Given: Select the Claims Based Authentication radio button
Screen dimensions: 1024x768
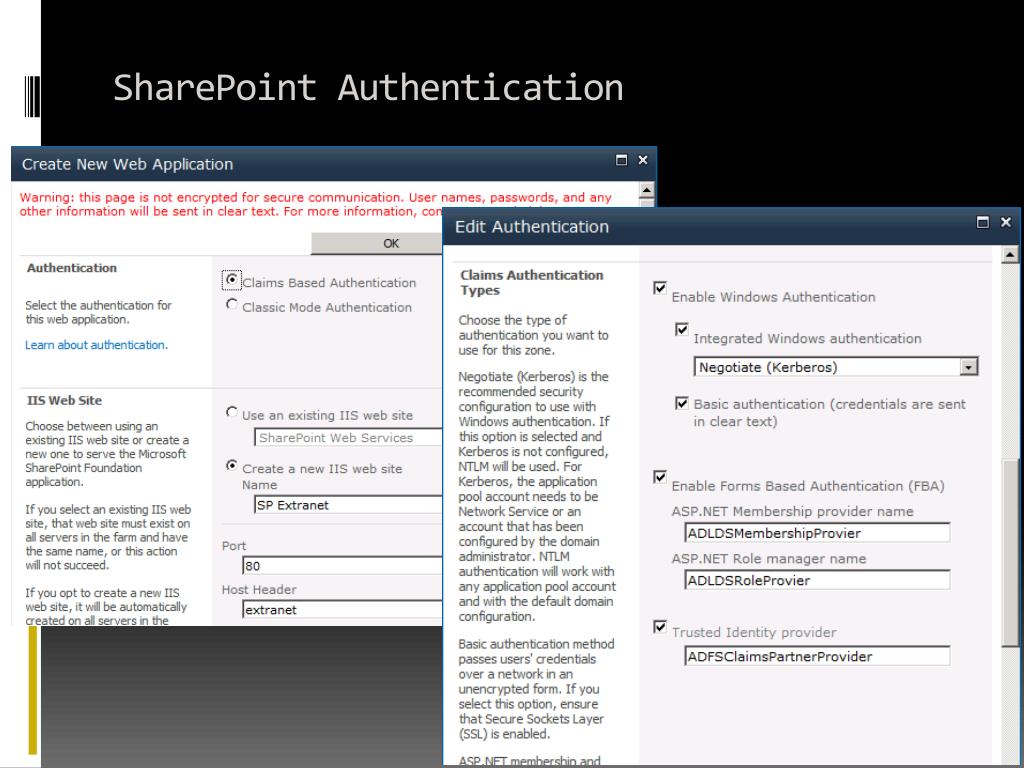Looking at the screenshot, I should [x=231, y=282].
